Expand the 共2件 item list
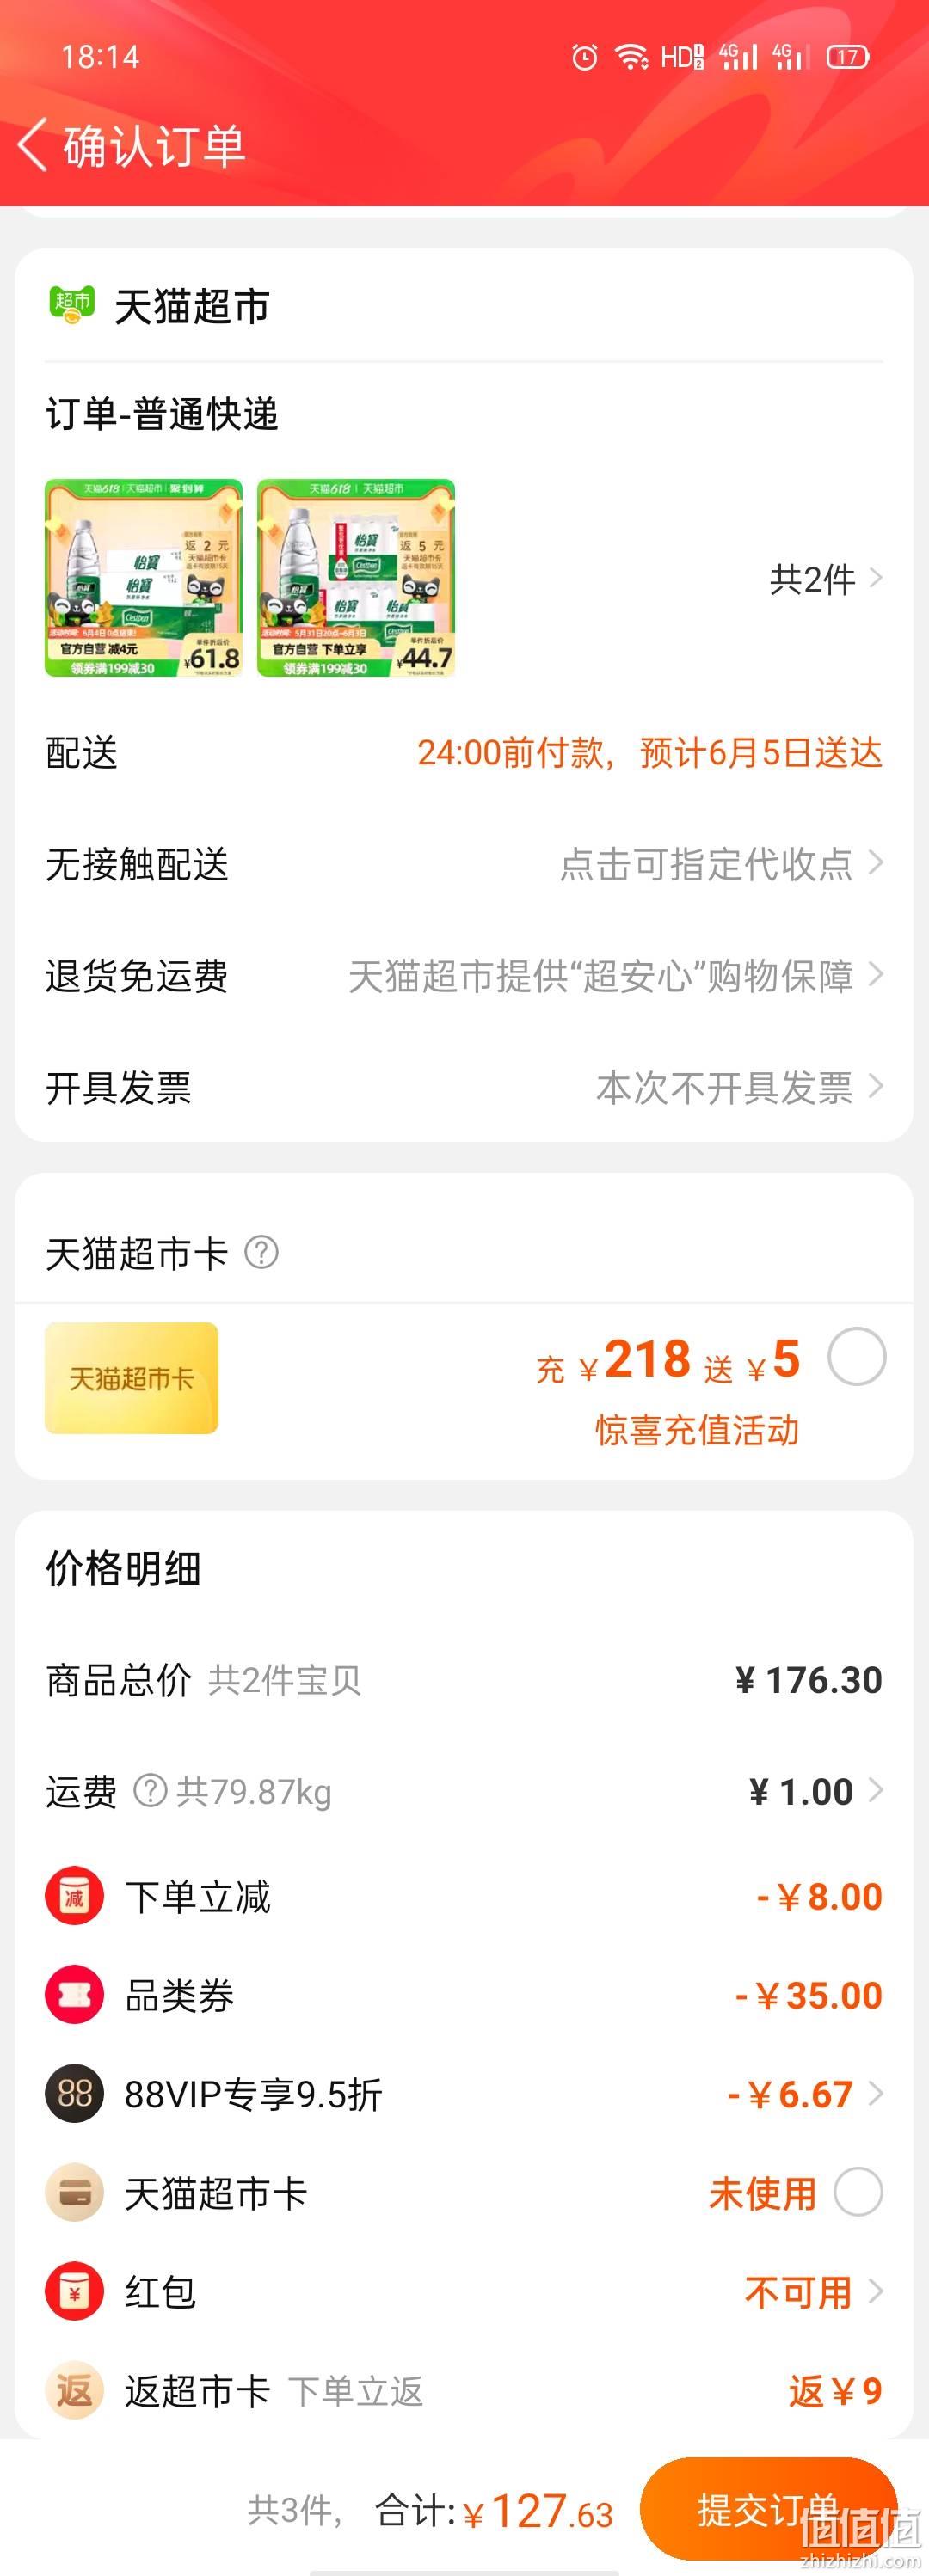929x2576 pixels. pyautogui.click(x=825, y=578)
